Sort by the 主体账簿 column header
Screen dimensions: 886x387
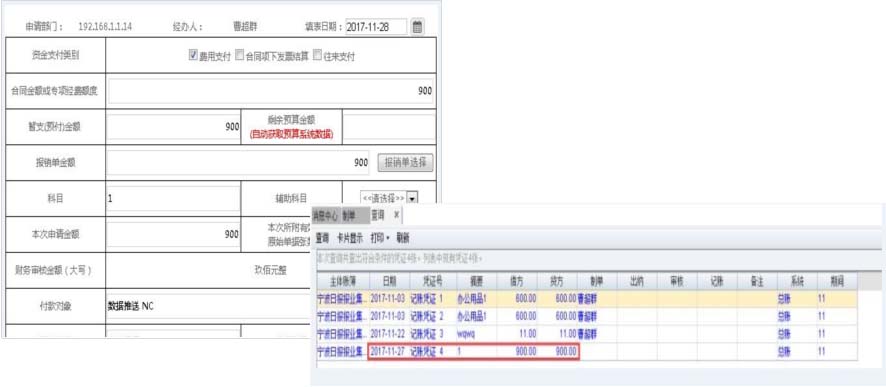342,281
